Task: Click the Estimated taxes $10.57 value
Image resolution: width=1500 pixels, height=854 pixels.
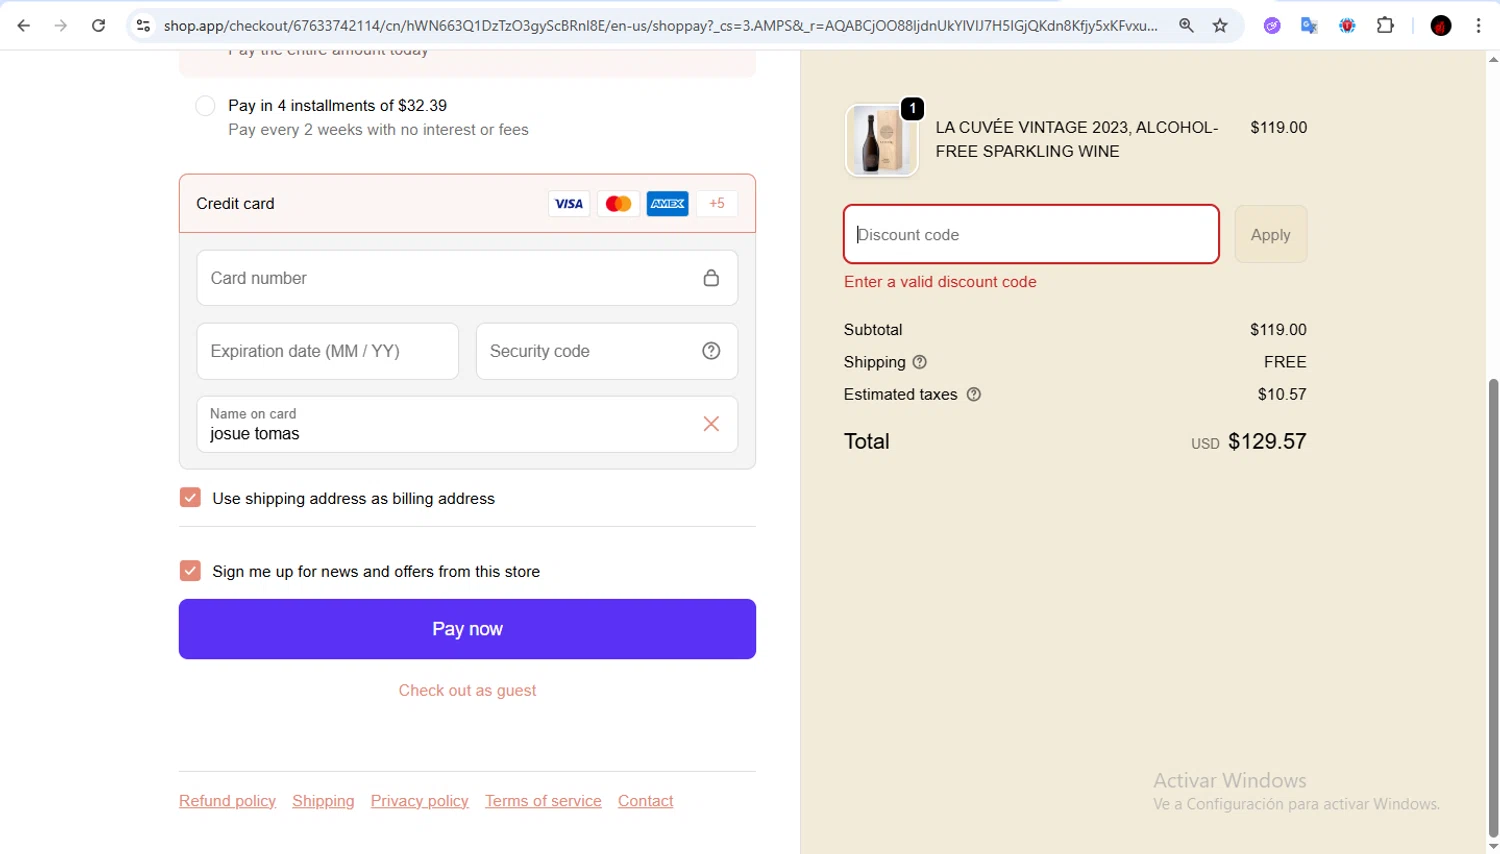Action: 1282,395
